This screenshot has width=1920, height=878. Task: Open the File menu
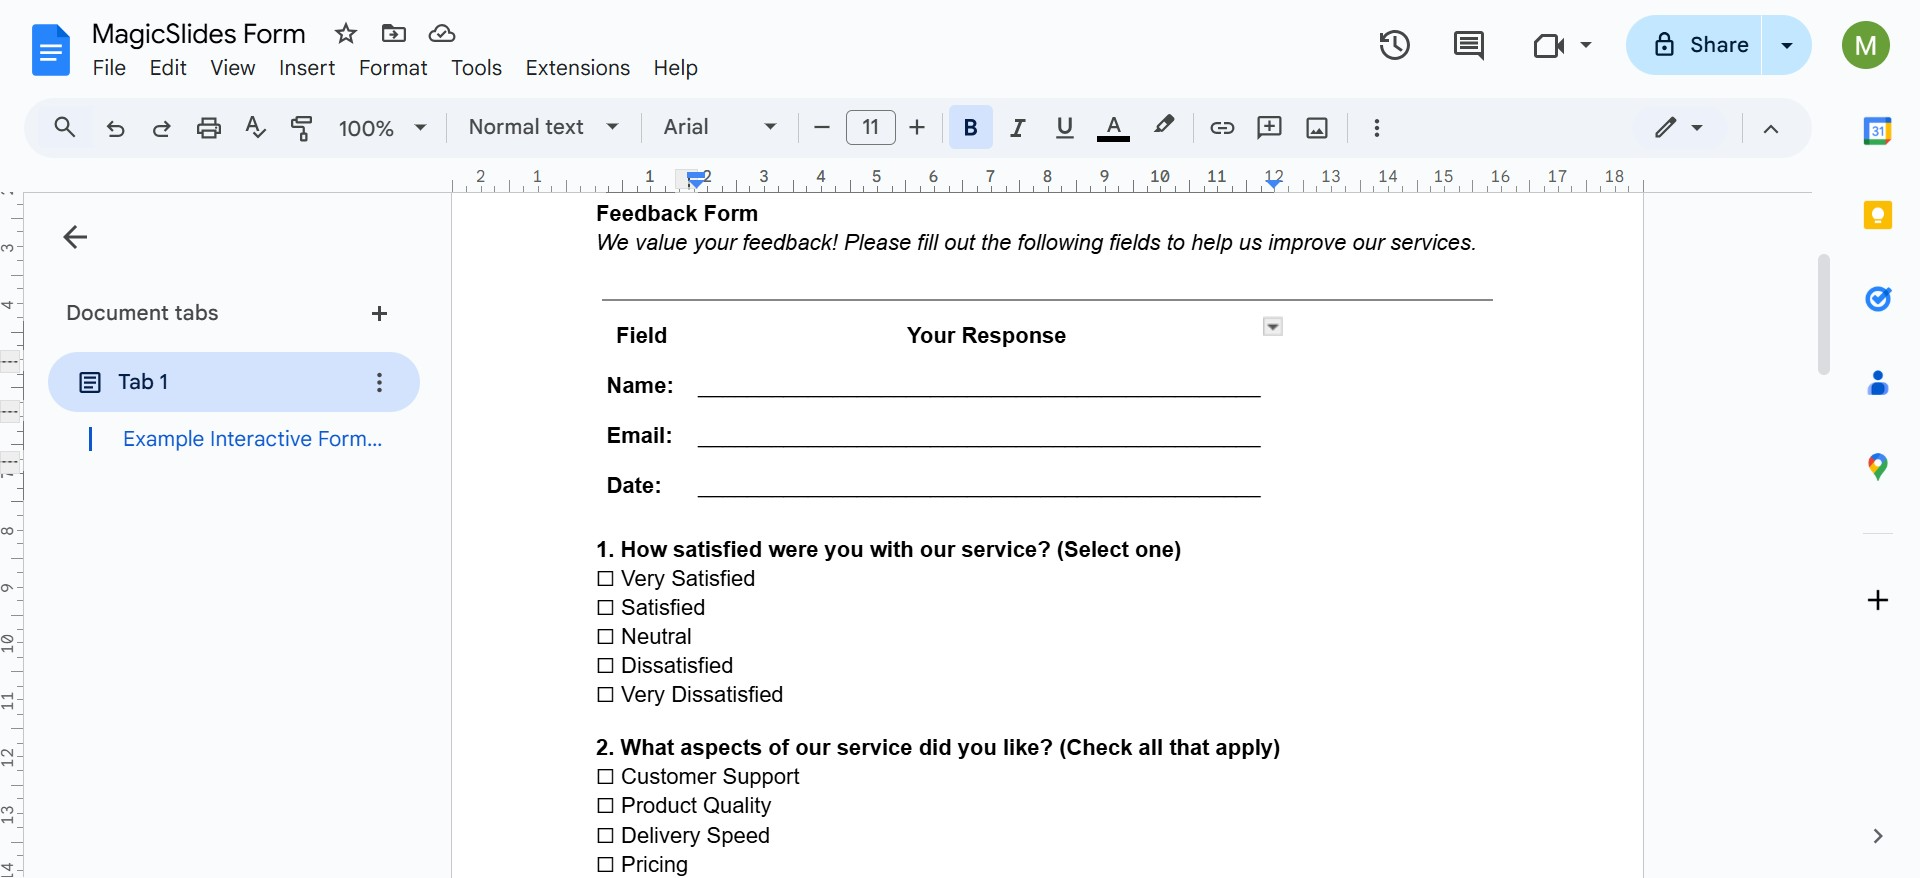[x=109, y=68]
